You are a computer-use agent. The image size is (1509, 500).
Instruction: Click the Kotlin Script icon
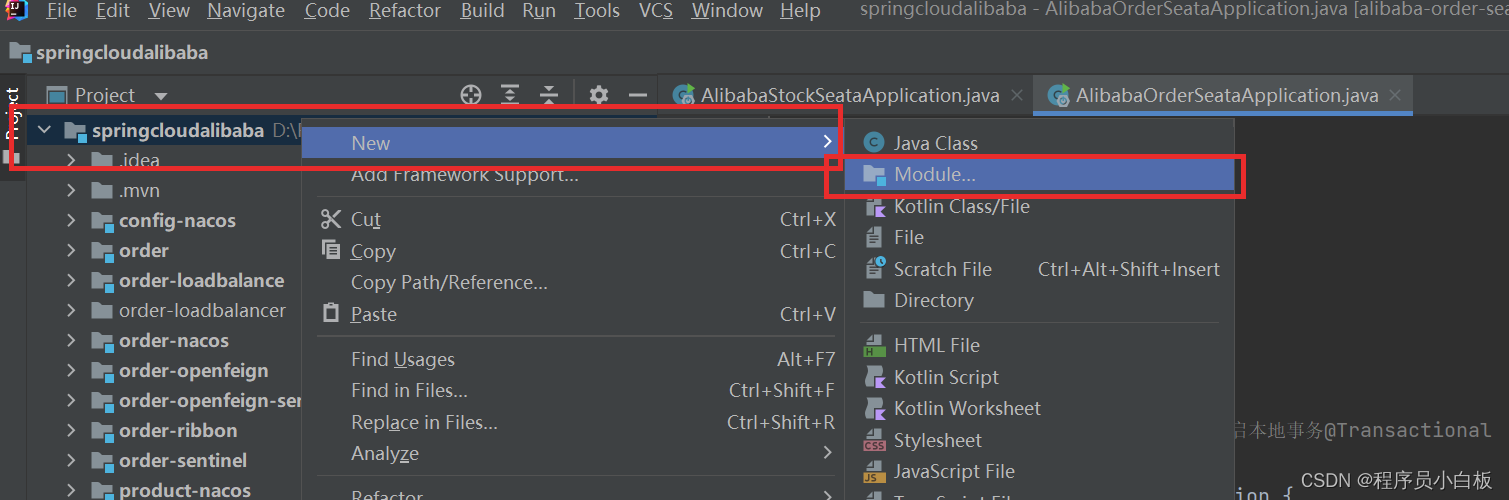[875, 377]
